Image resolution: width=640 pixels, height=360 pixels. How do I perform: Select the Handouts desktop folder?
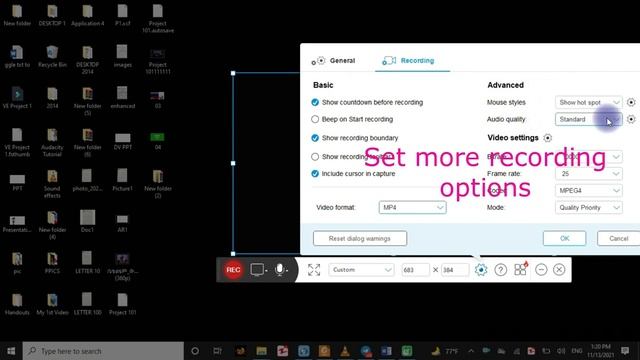(17, 304)
